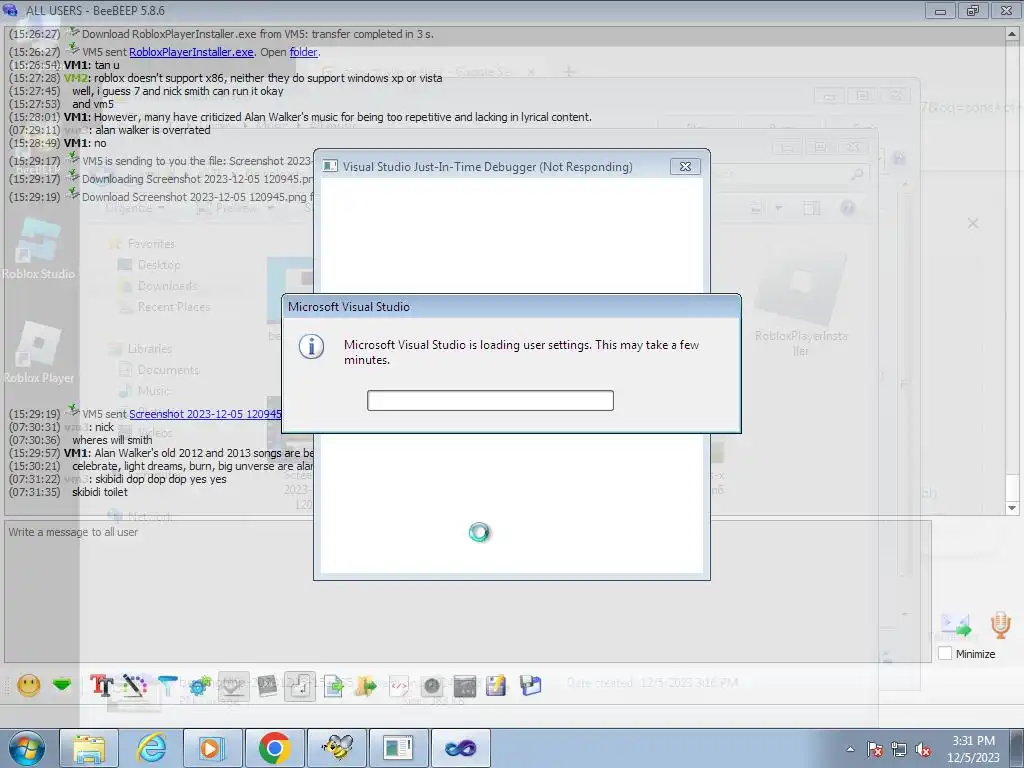This screenshot has height=768, width=1024.
Task: Show hidden tray icons arrow
Action: (x=850, y=749)
